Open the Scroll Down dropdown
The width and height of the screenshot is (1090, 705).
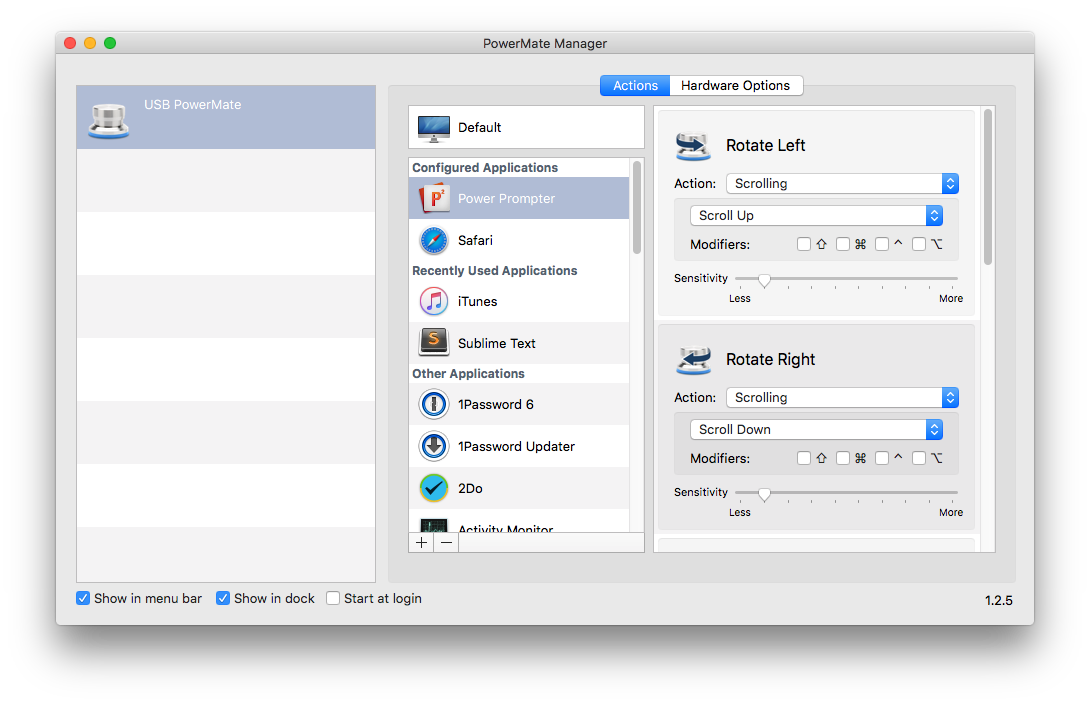[816, 430]
